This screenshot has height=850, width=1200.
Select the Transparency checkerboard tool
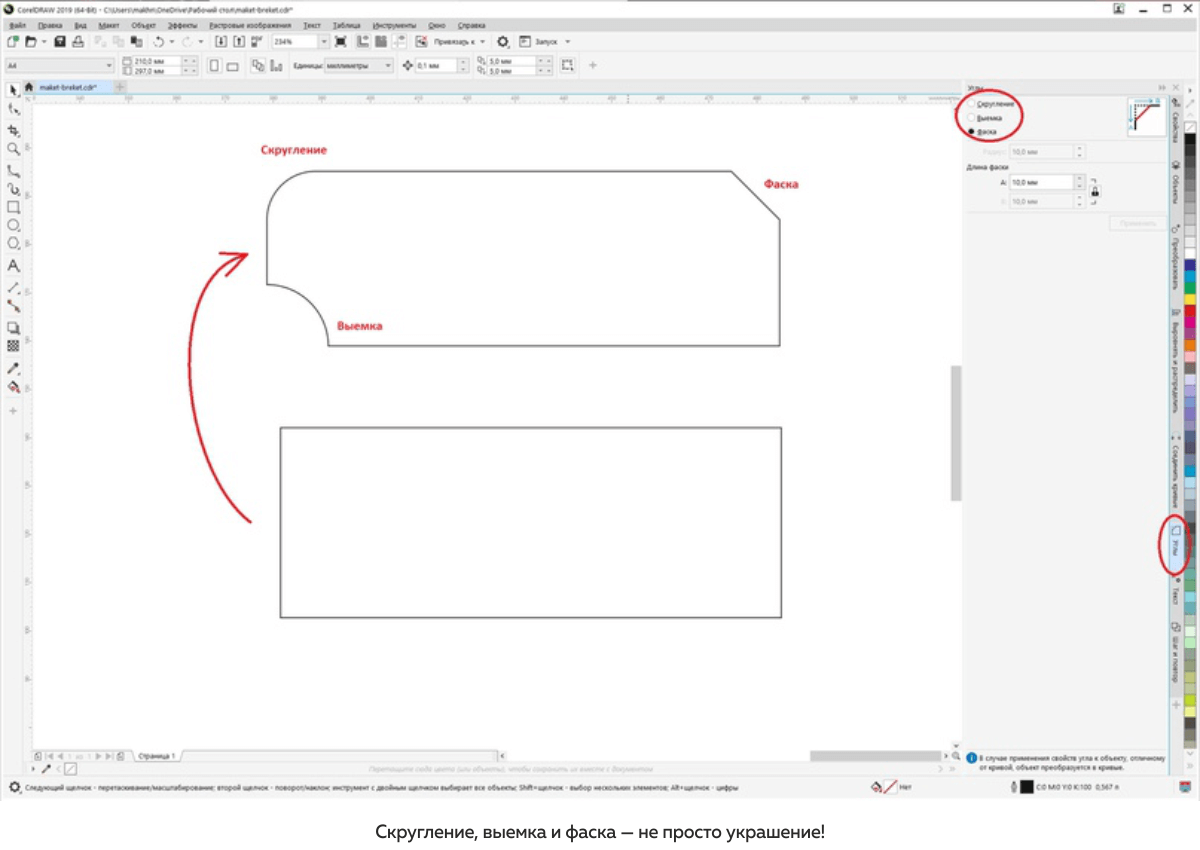13,345
